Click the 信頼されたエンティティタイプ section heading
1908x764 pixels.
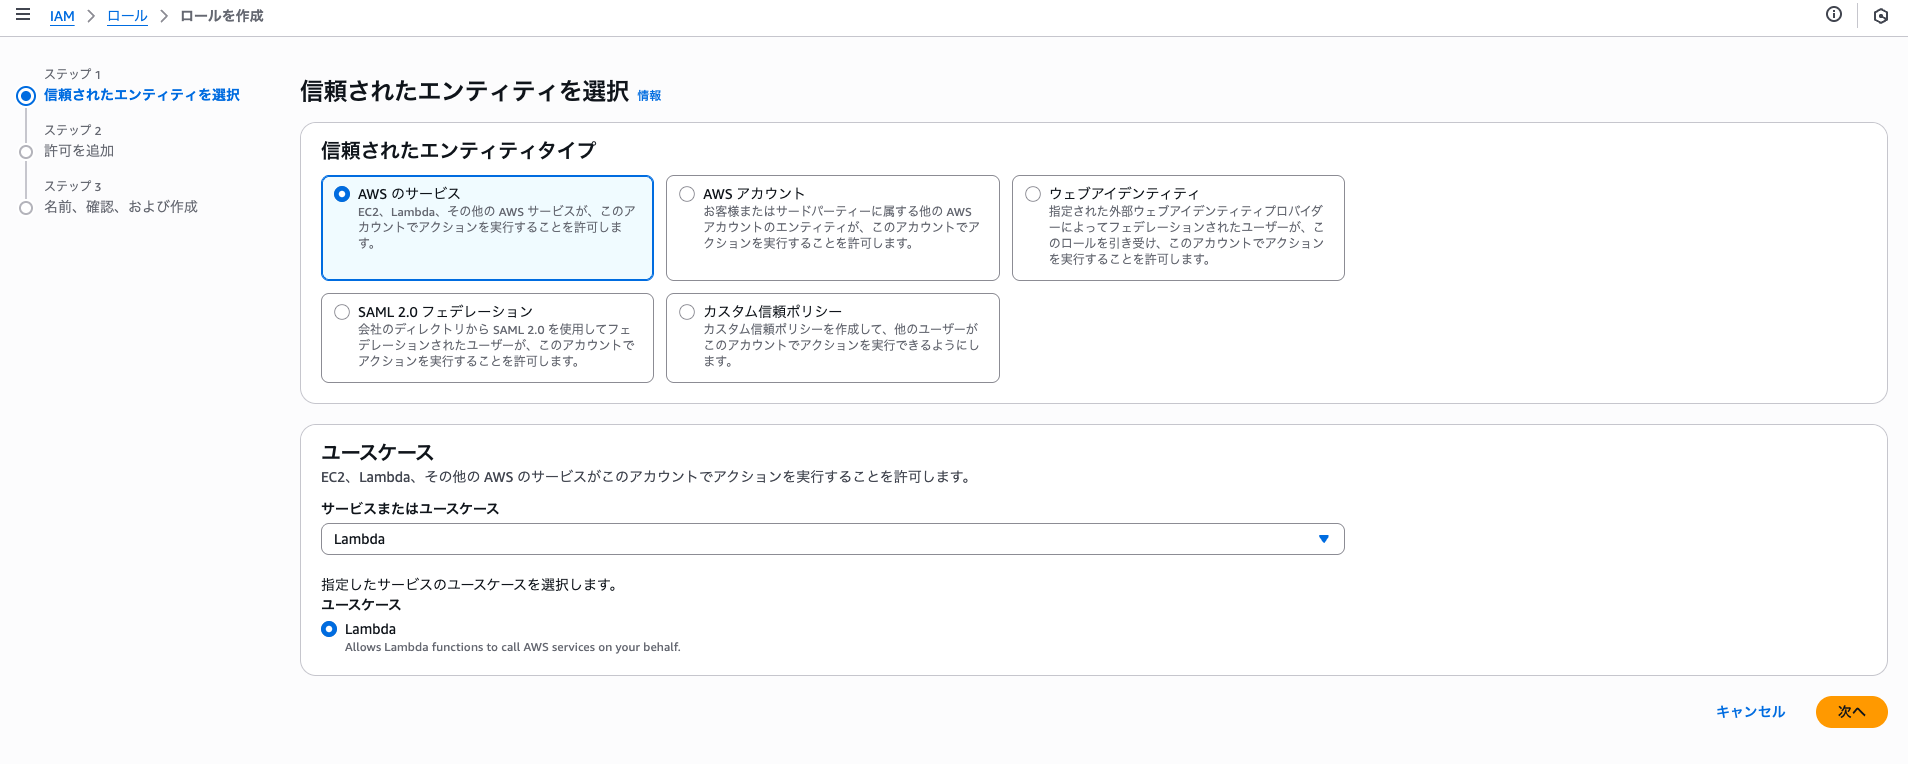pyautogui.click(x=458, y=151)
